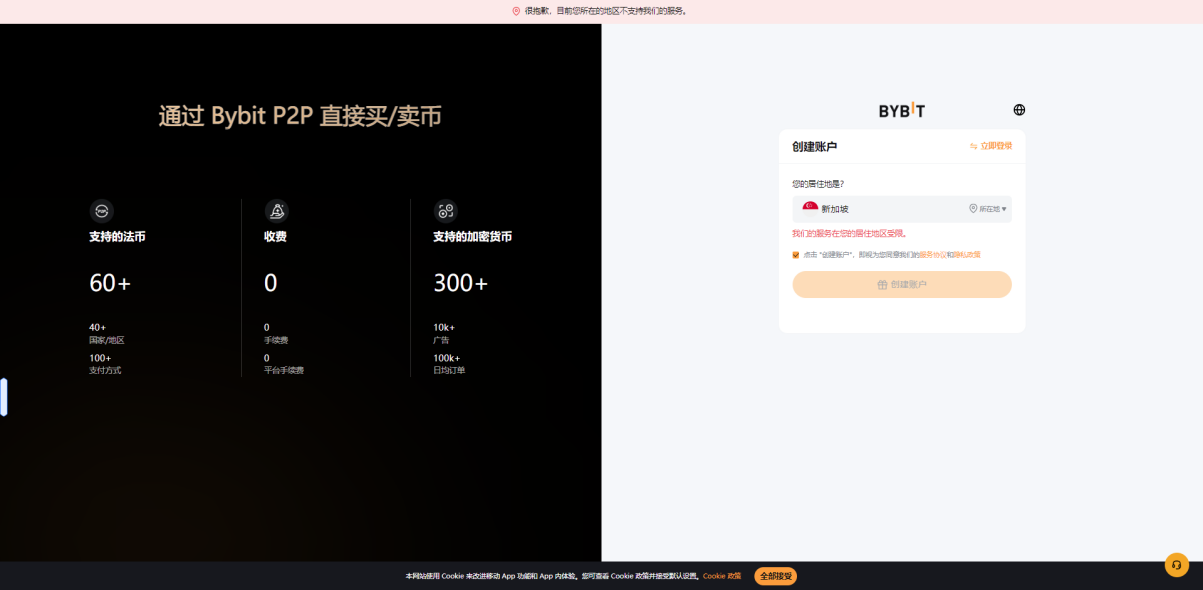Click the 您的居住地是? question text
Image resolution: width=1203 pixels, height=590 pixels.
818,184
